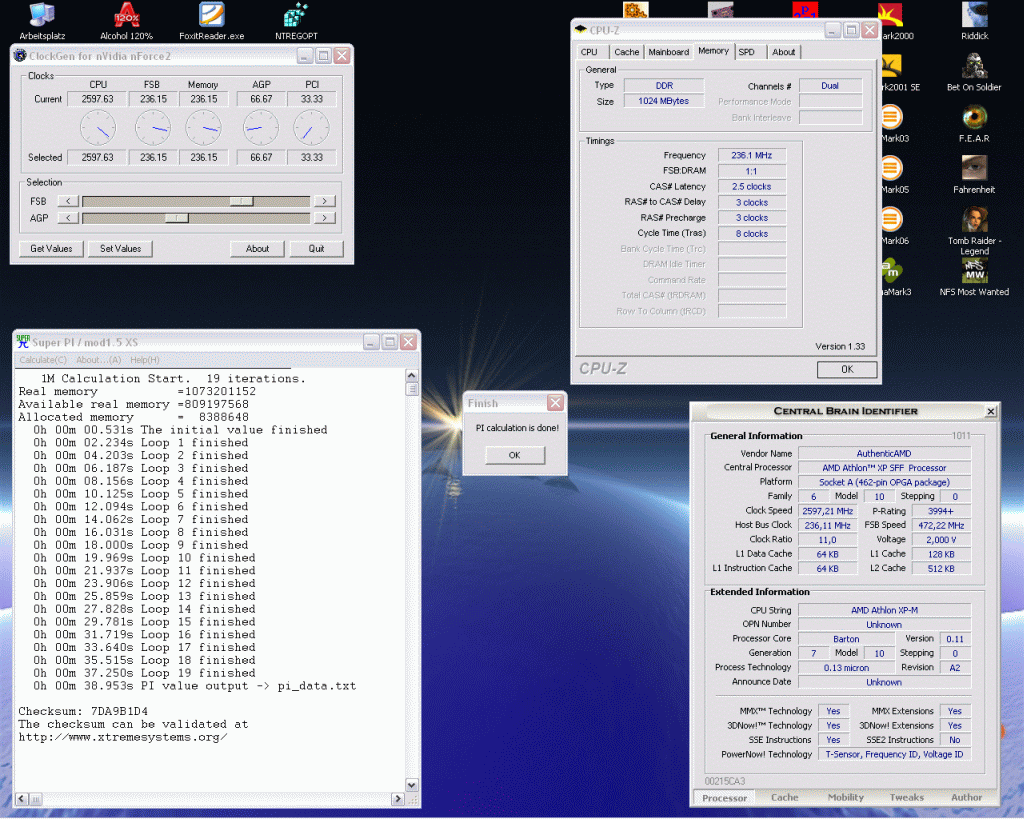Open Author tab in Central Brain Identifier
The width and height of the screenshot is (1024, 819).
click(x=967, y=797)
